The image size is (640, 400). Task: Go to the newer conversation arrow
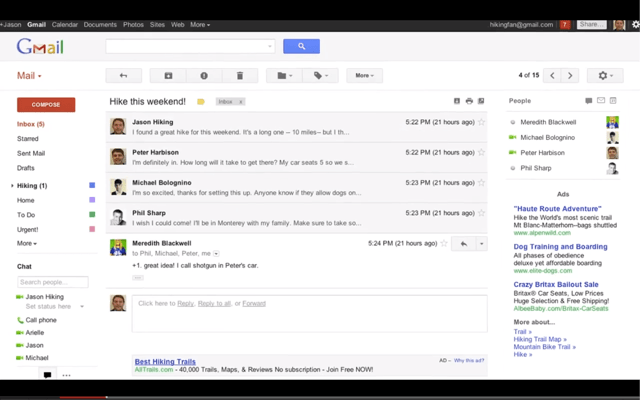(x=552, y=76)
